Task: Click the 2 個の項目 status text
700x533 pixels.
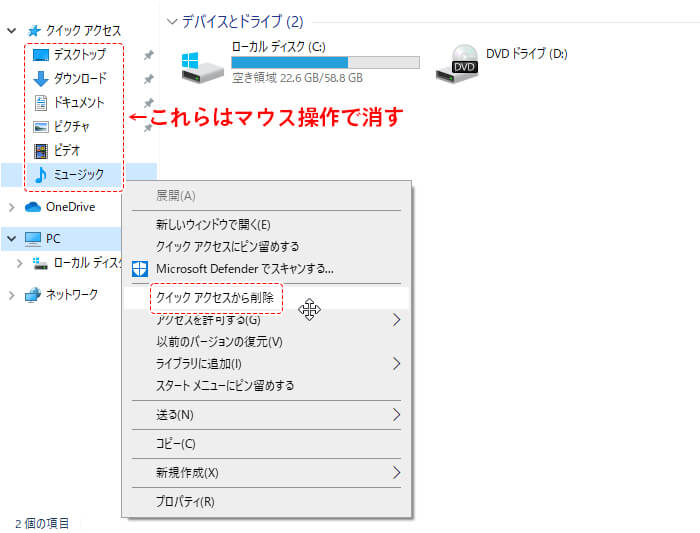Action: click(x=42, y=523)
